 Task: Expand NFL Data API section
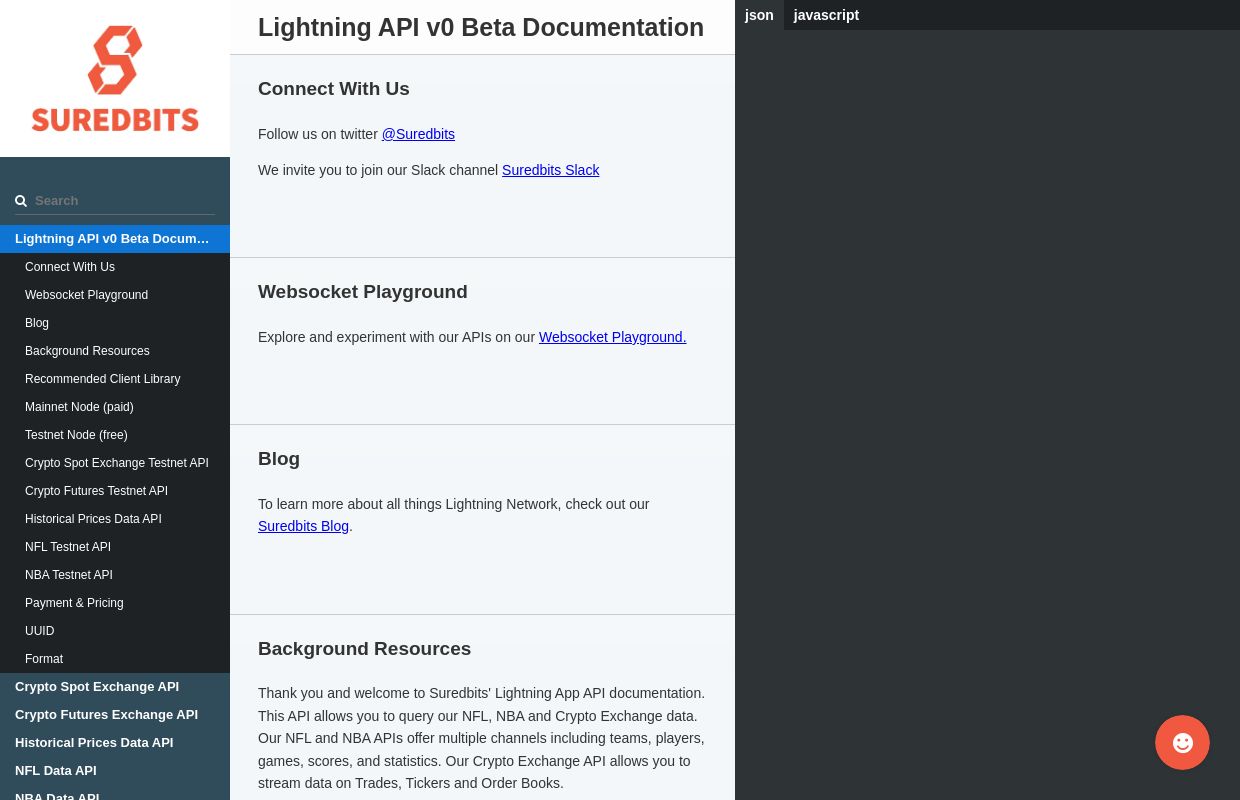pos(115,771)
